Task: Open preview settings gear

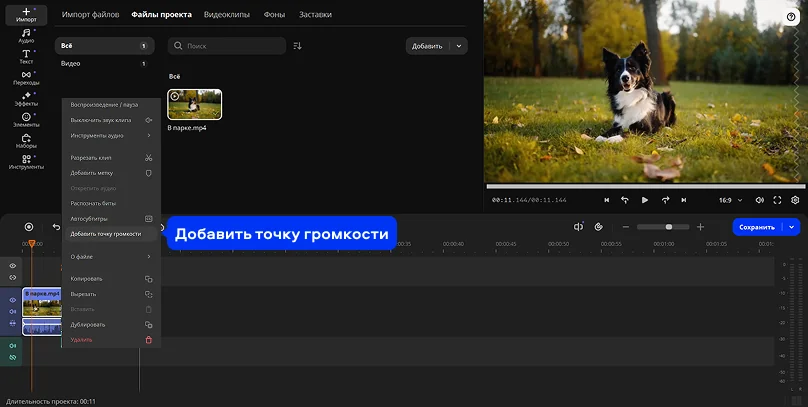Action: click(795, 200)
